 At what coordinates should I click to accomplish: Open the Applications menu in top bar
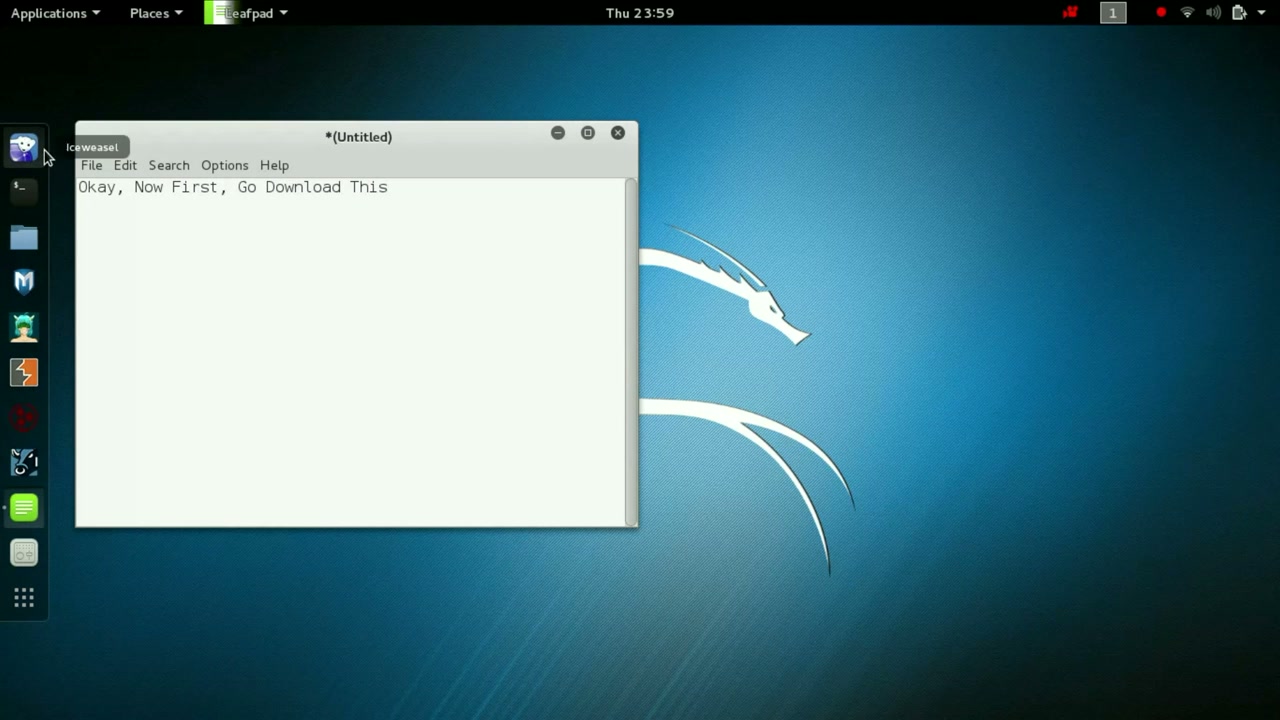coord(55,13)
